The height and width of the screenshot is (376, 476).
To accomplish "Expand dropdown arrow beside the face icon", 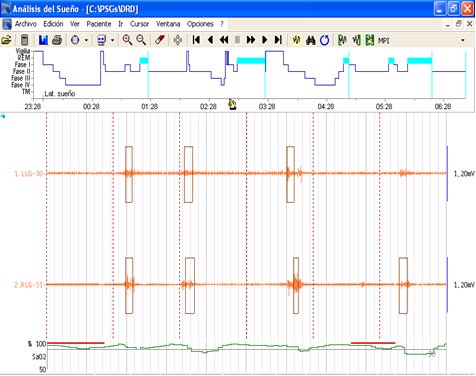I will [x=112, y=40].
